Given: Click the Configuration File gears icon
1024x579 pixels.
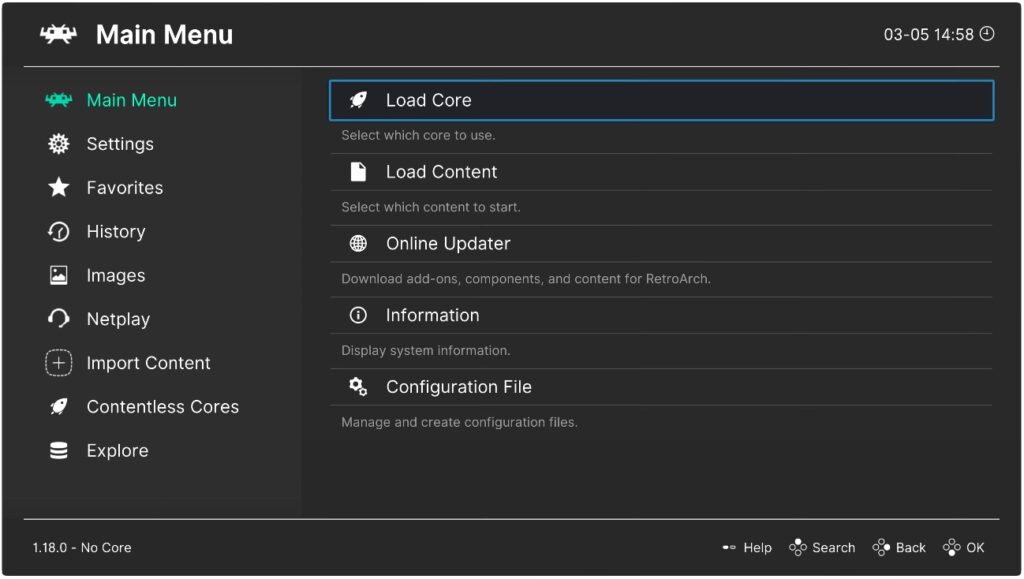Looking at the screenshot, I should coord(358,386).
